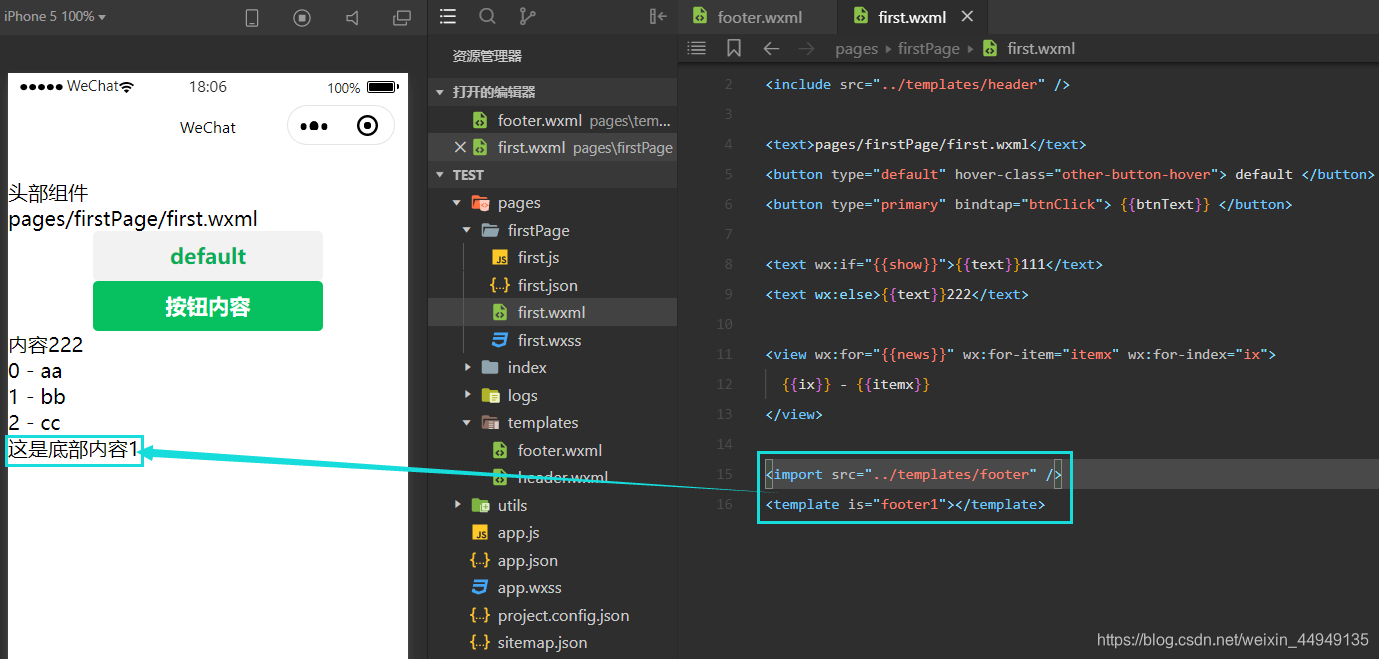Viewport: 1379px width, 659px height.
Task: Click the 资源管理器 panel title
Action: pos(487,56)
